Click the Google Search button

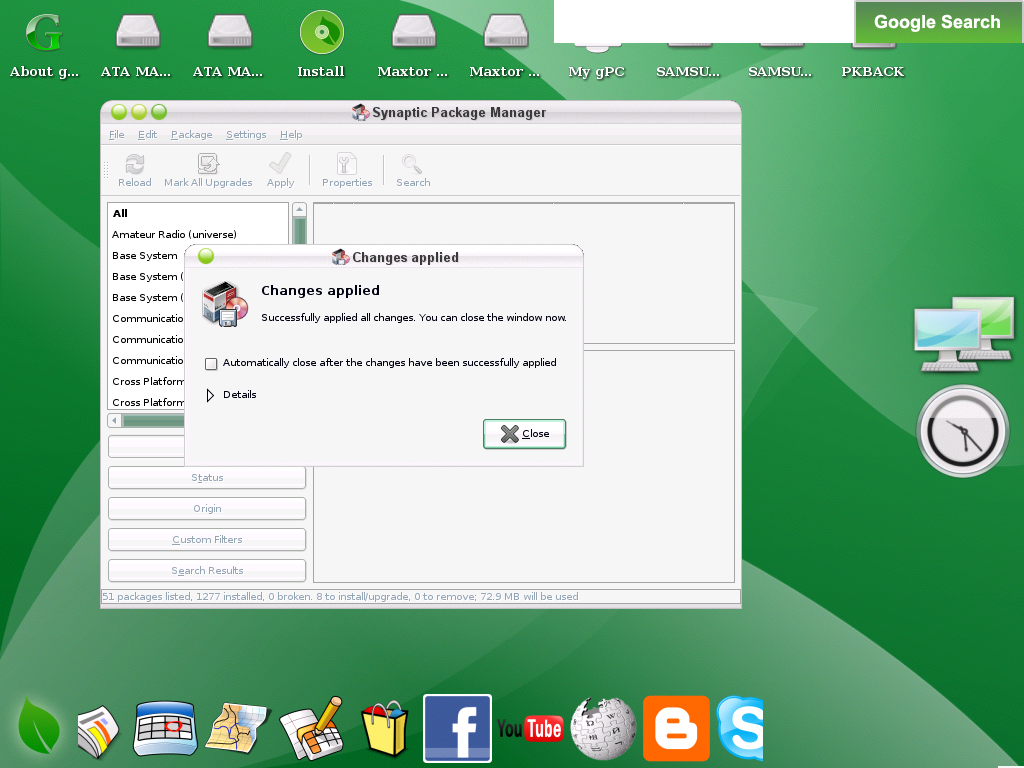937,22
